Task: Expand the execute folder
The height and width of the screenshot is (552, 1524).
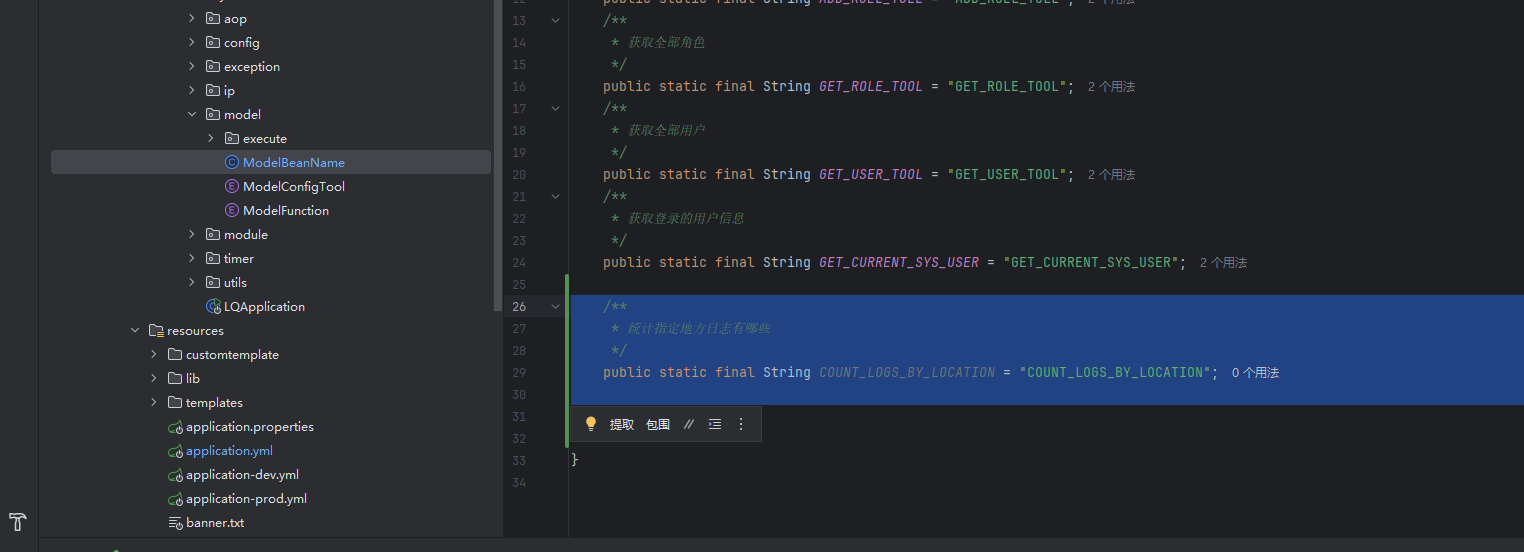Action: [211, 139]
